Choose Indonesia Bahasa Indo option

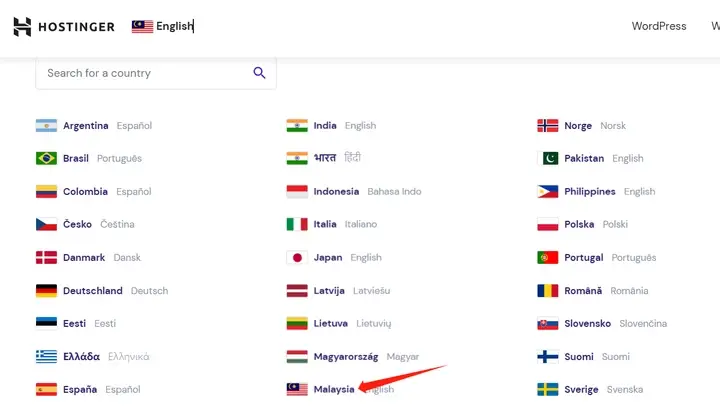[x=354, y=191]
